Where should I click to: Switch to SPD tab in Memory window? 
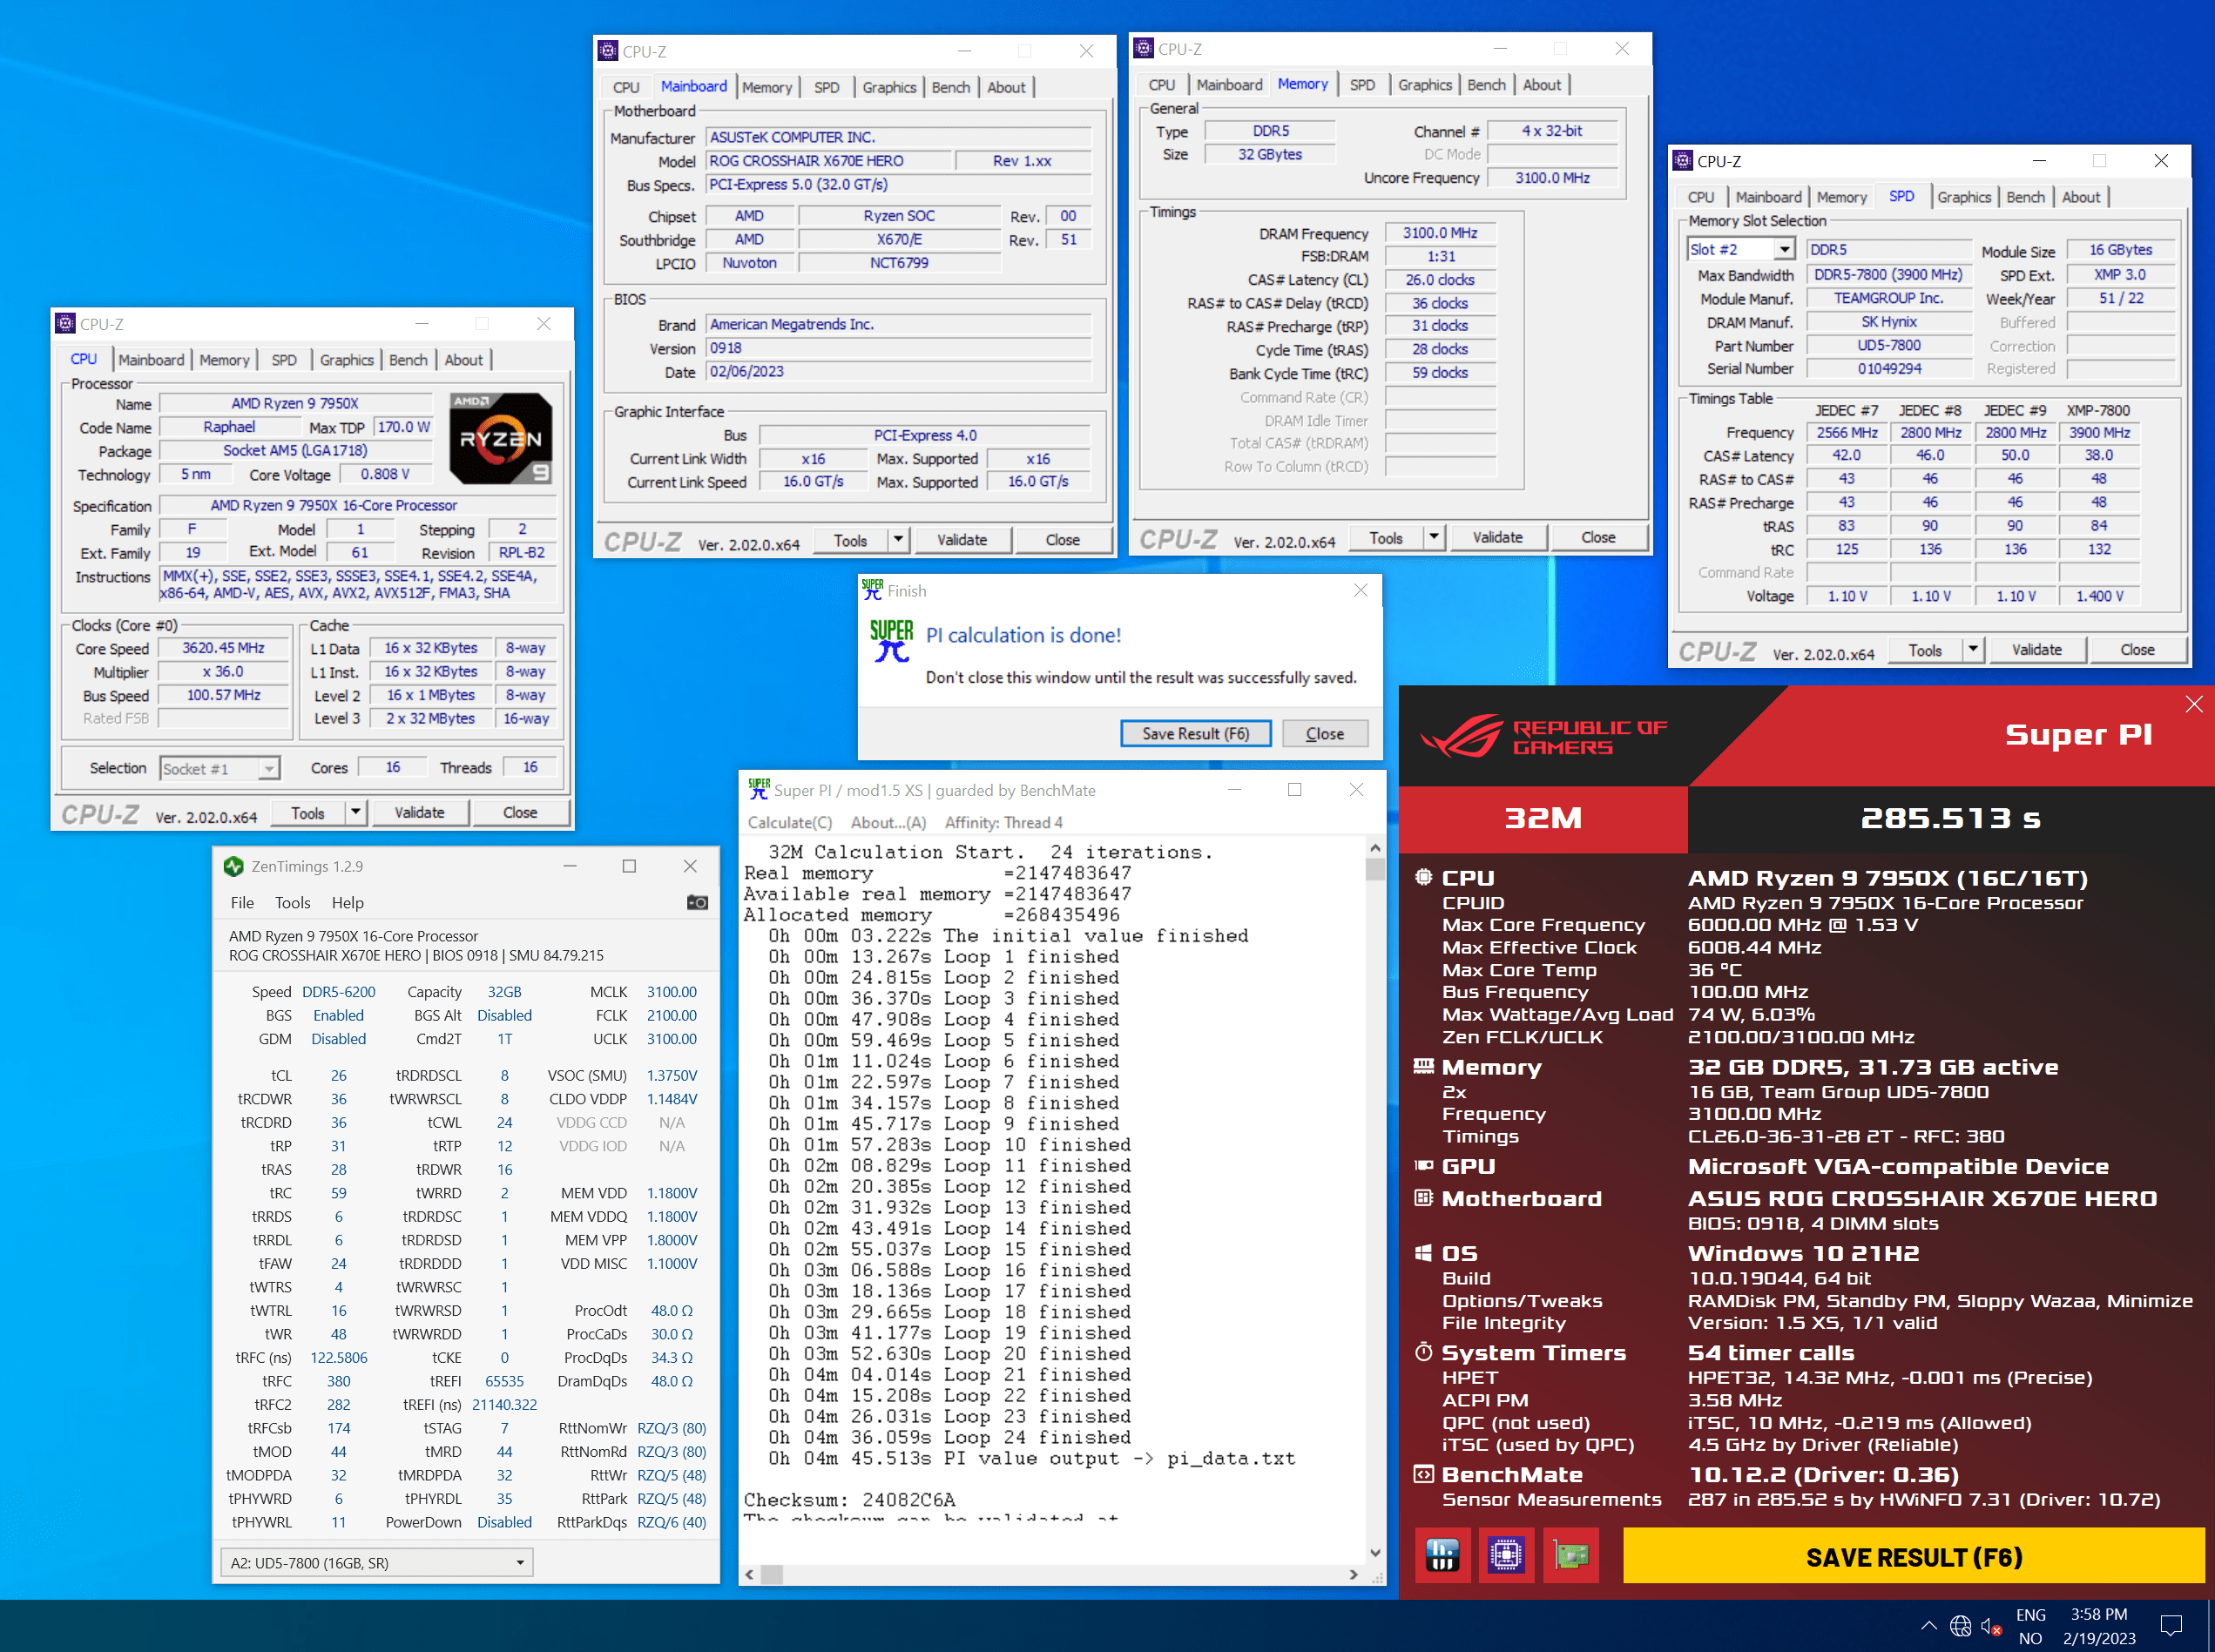pos(1362,85)
